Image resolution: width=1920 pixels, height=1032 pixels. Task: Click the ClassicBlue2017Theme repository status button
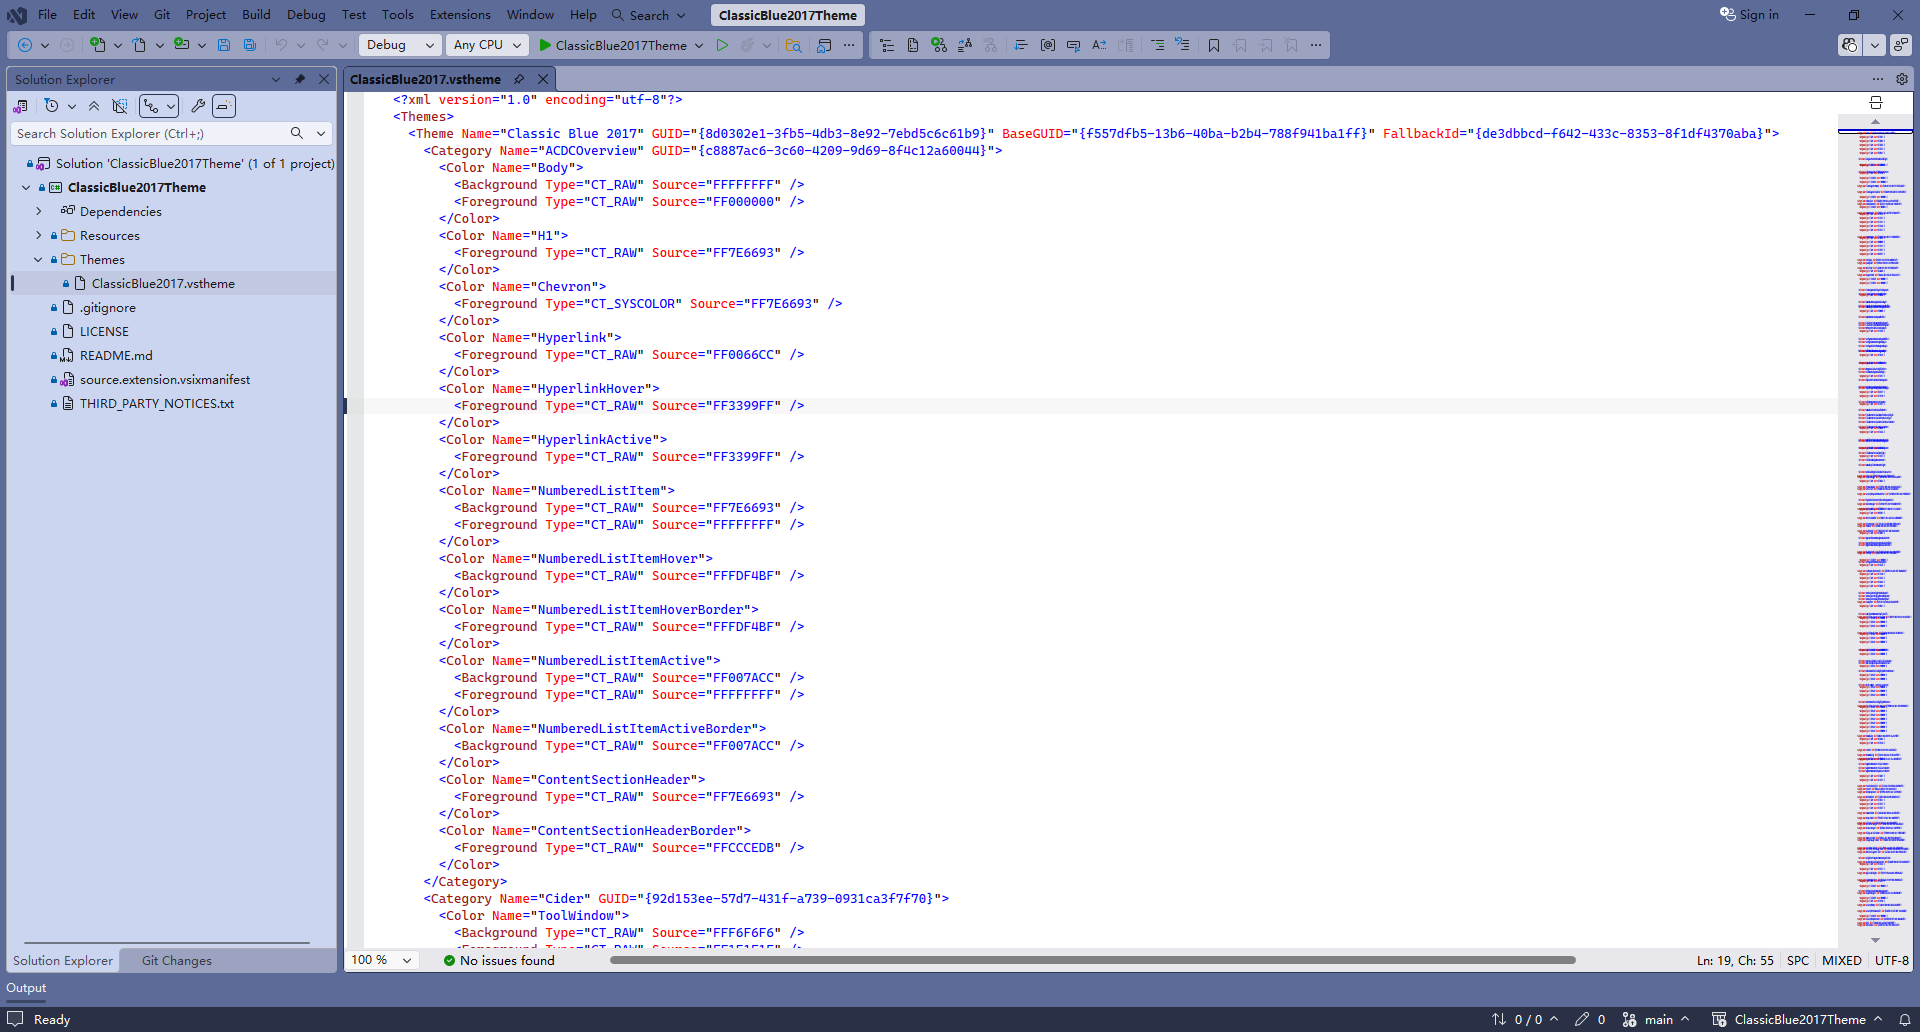click(x=1798, y=1019)
